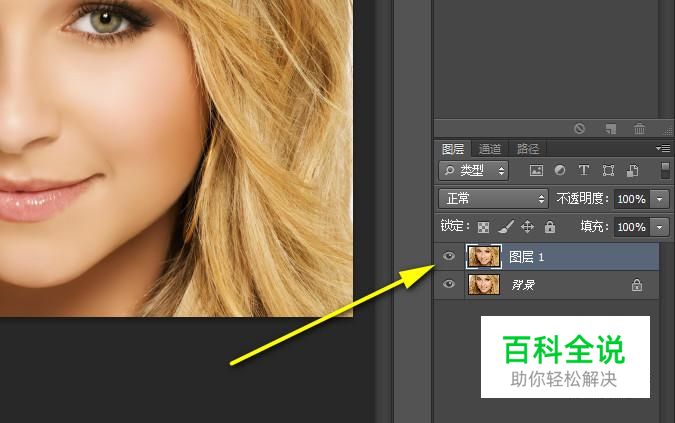Click the trash icon above the Layers panel

click(639, 128)
